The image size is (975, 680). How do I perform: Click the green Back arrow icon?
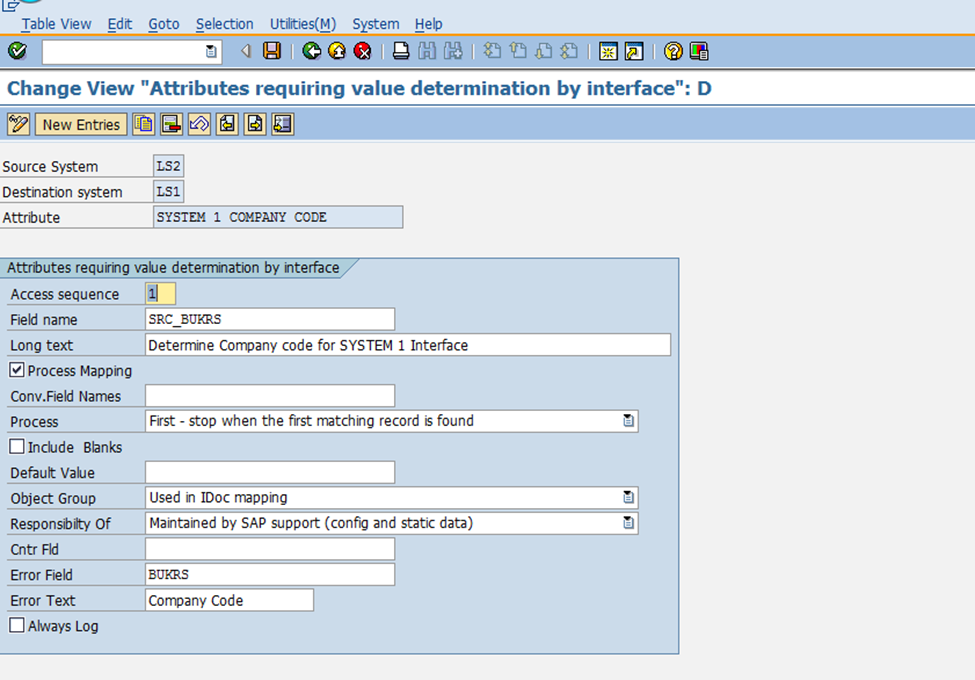coord(311,51)
